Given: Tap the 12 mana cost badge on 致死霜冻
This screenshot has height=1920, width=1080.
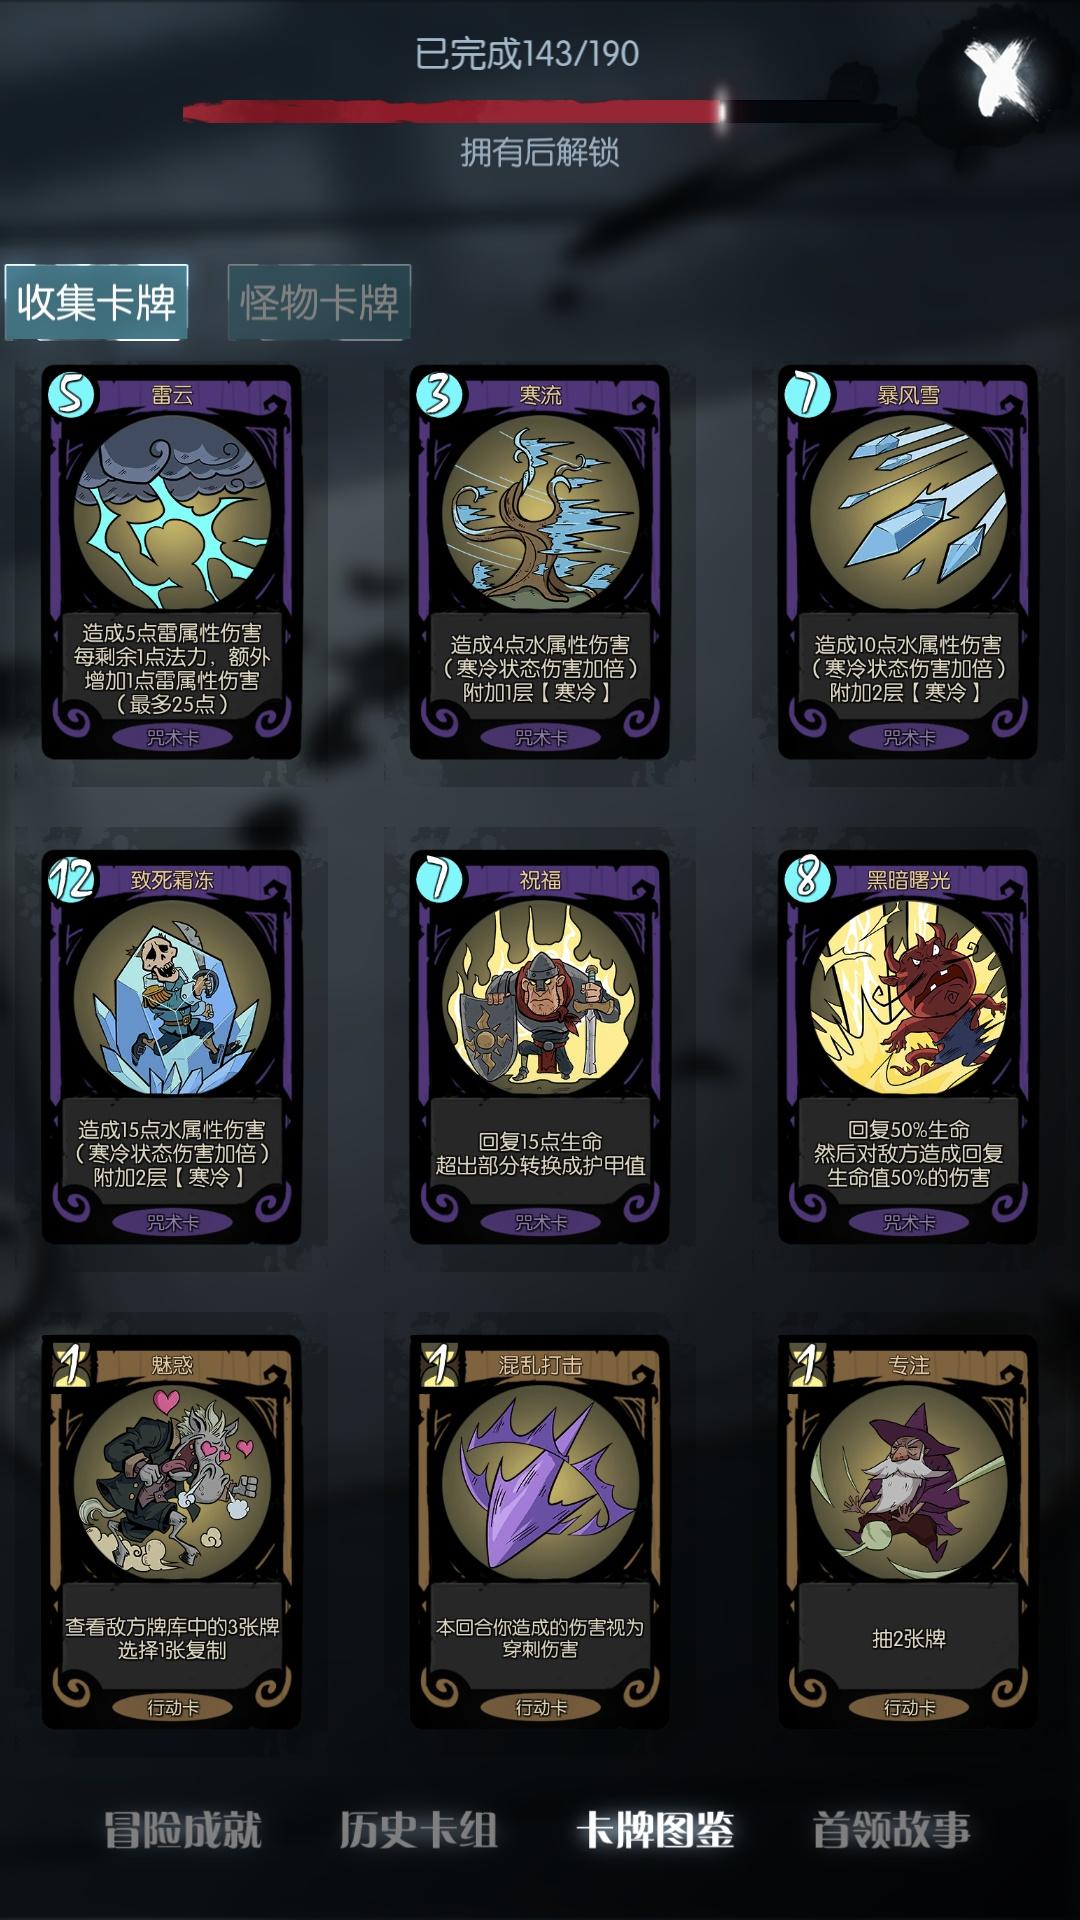Looking at the screenshot, I should [x=72, y=880].
